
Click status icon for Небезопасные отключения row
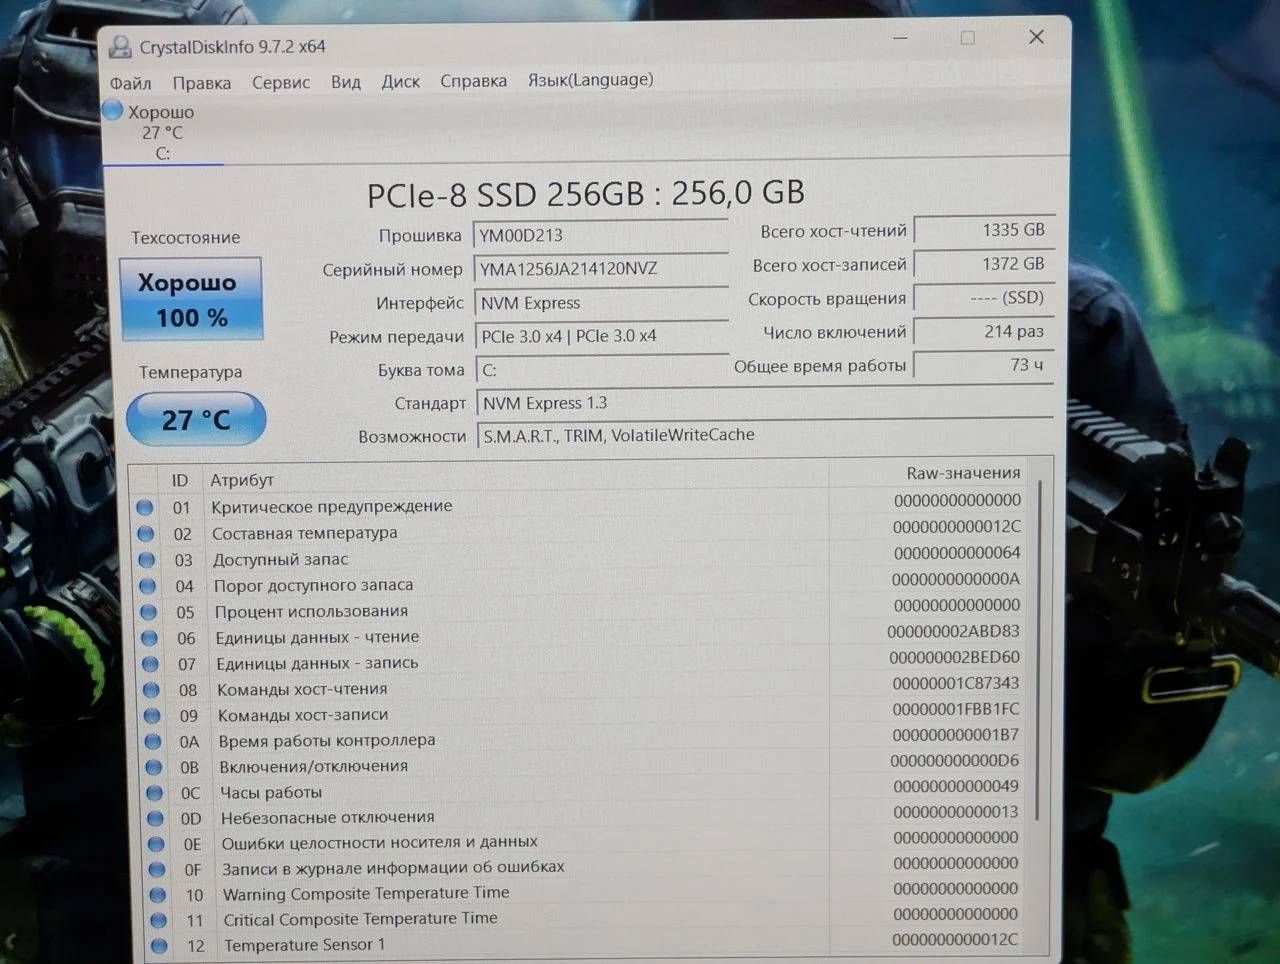tap(155, 819)
